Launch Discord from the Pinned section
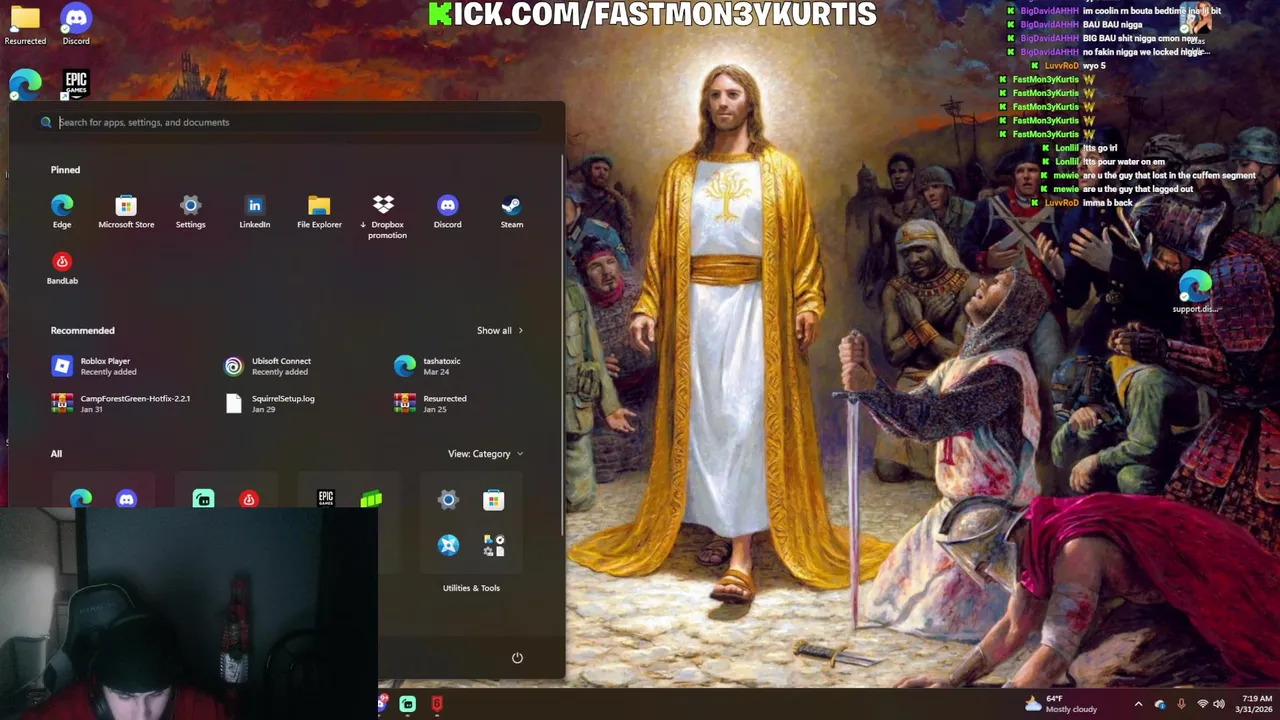Image resolution: width=1280 pixels, height=720 pixels. click(447, 211)
